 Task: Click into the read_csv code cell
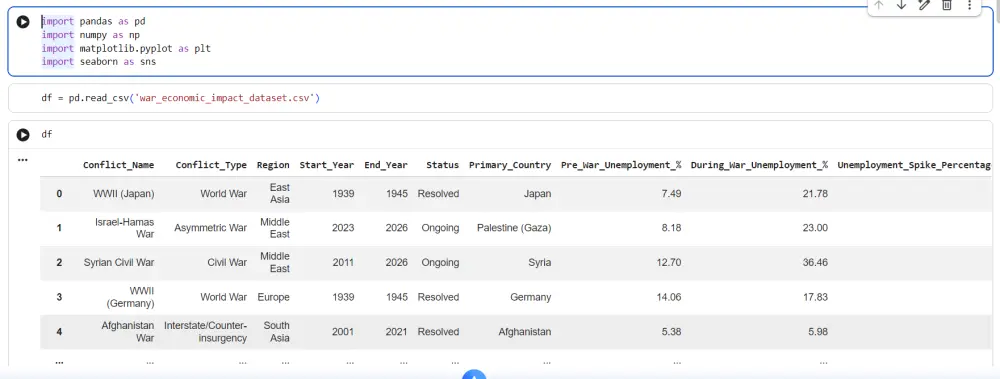click(500, 98)
